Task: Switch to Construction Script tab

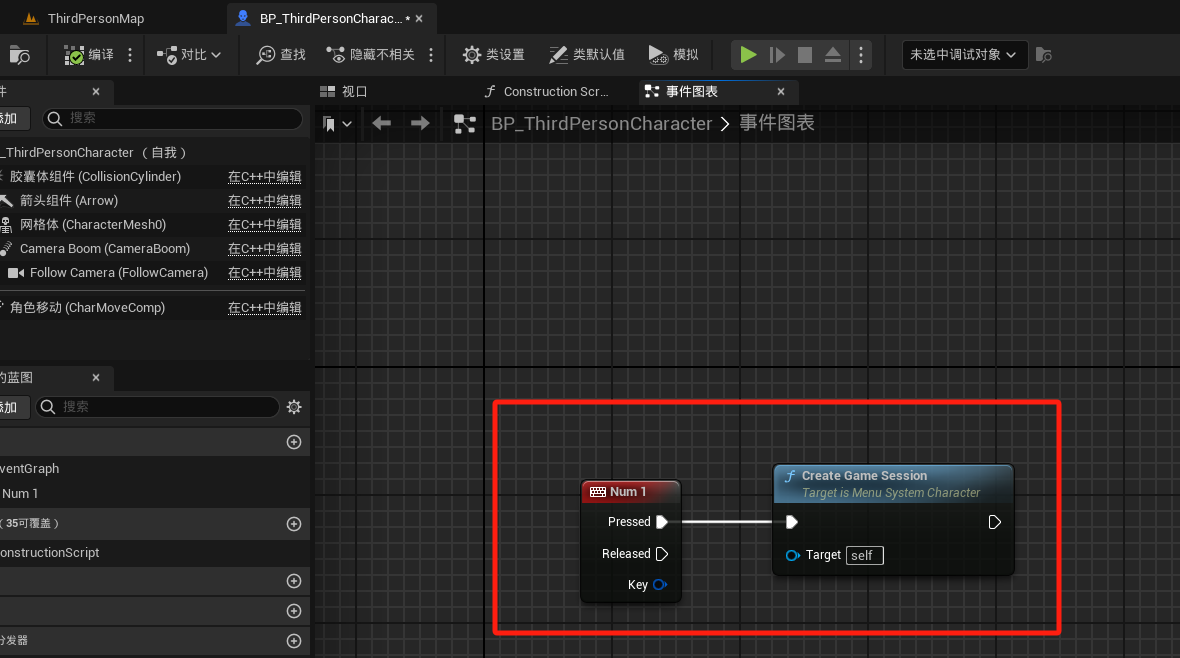Action: (546, 92)
